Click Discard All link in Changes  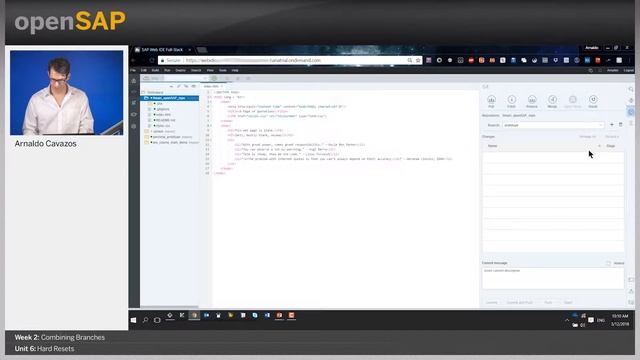[612, 137]
